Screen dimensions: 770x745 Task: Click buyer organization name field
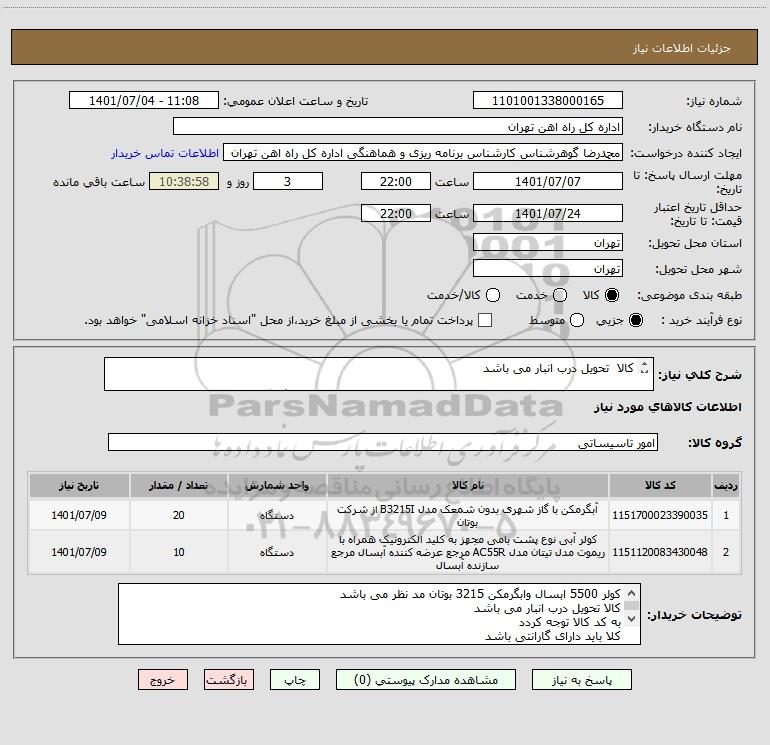(398, 126)
